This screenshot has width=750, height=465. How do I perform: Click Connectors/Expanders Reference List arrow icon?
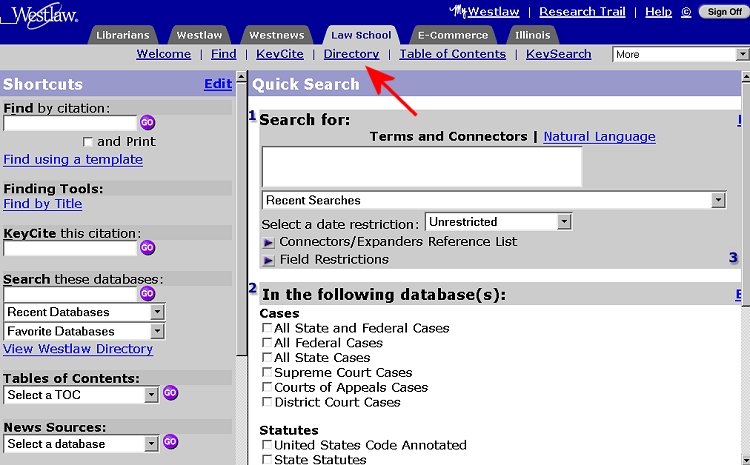coord(268,242)
